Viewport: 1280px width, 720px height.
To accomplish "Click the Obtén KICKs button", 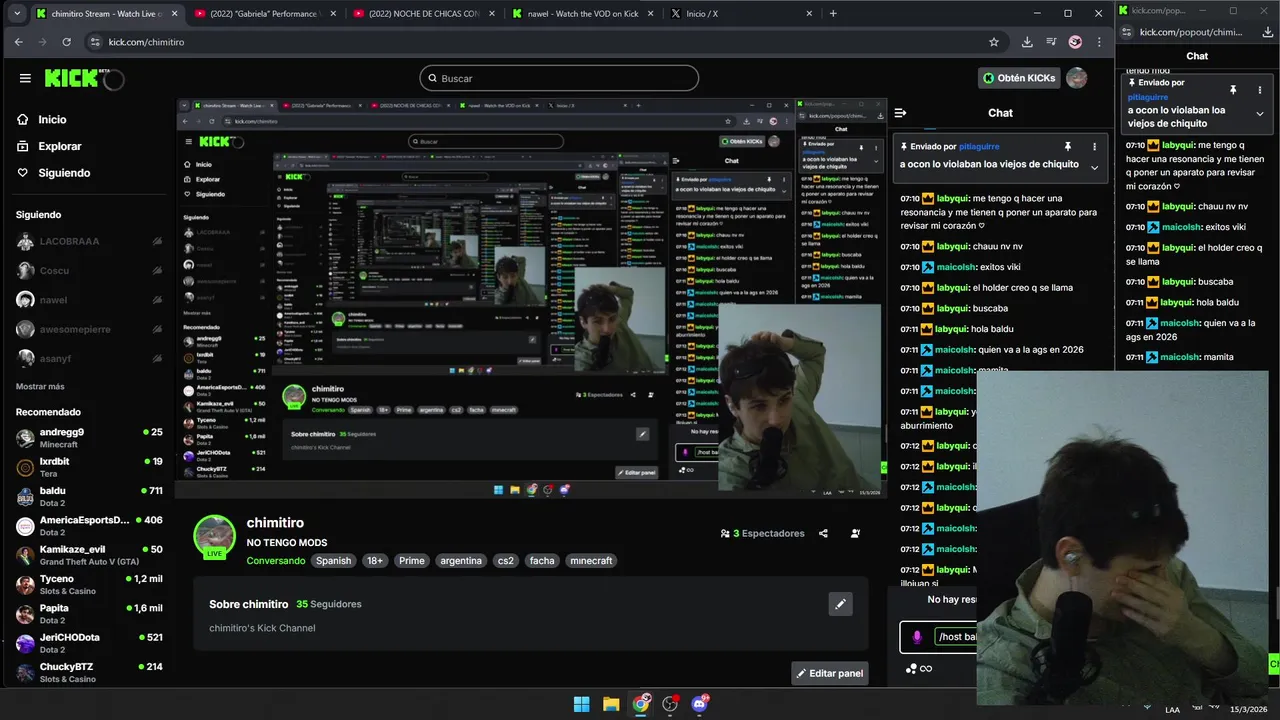I will (x=1019, y=78).
